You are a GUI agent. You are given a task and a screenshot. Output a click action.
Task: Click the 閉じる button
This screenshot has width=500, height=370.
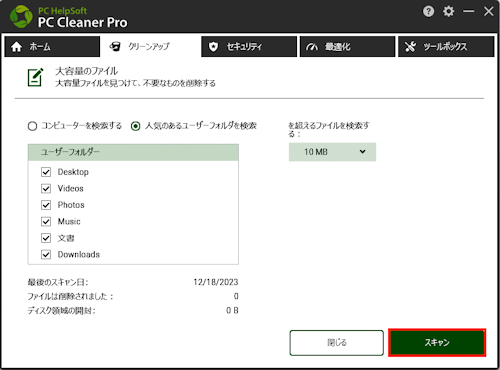tap(337, 343)
